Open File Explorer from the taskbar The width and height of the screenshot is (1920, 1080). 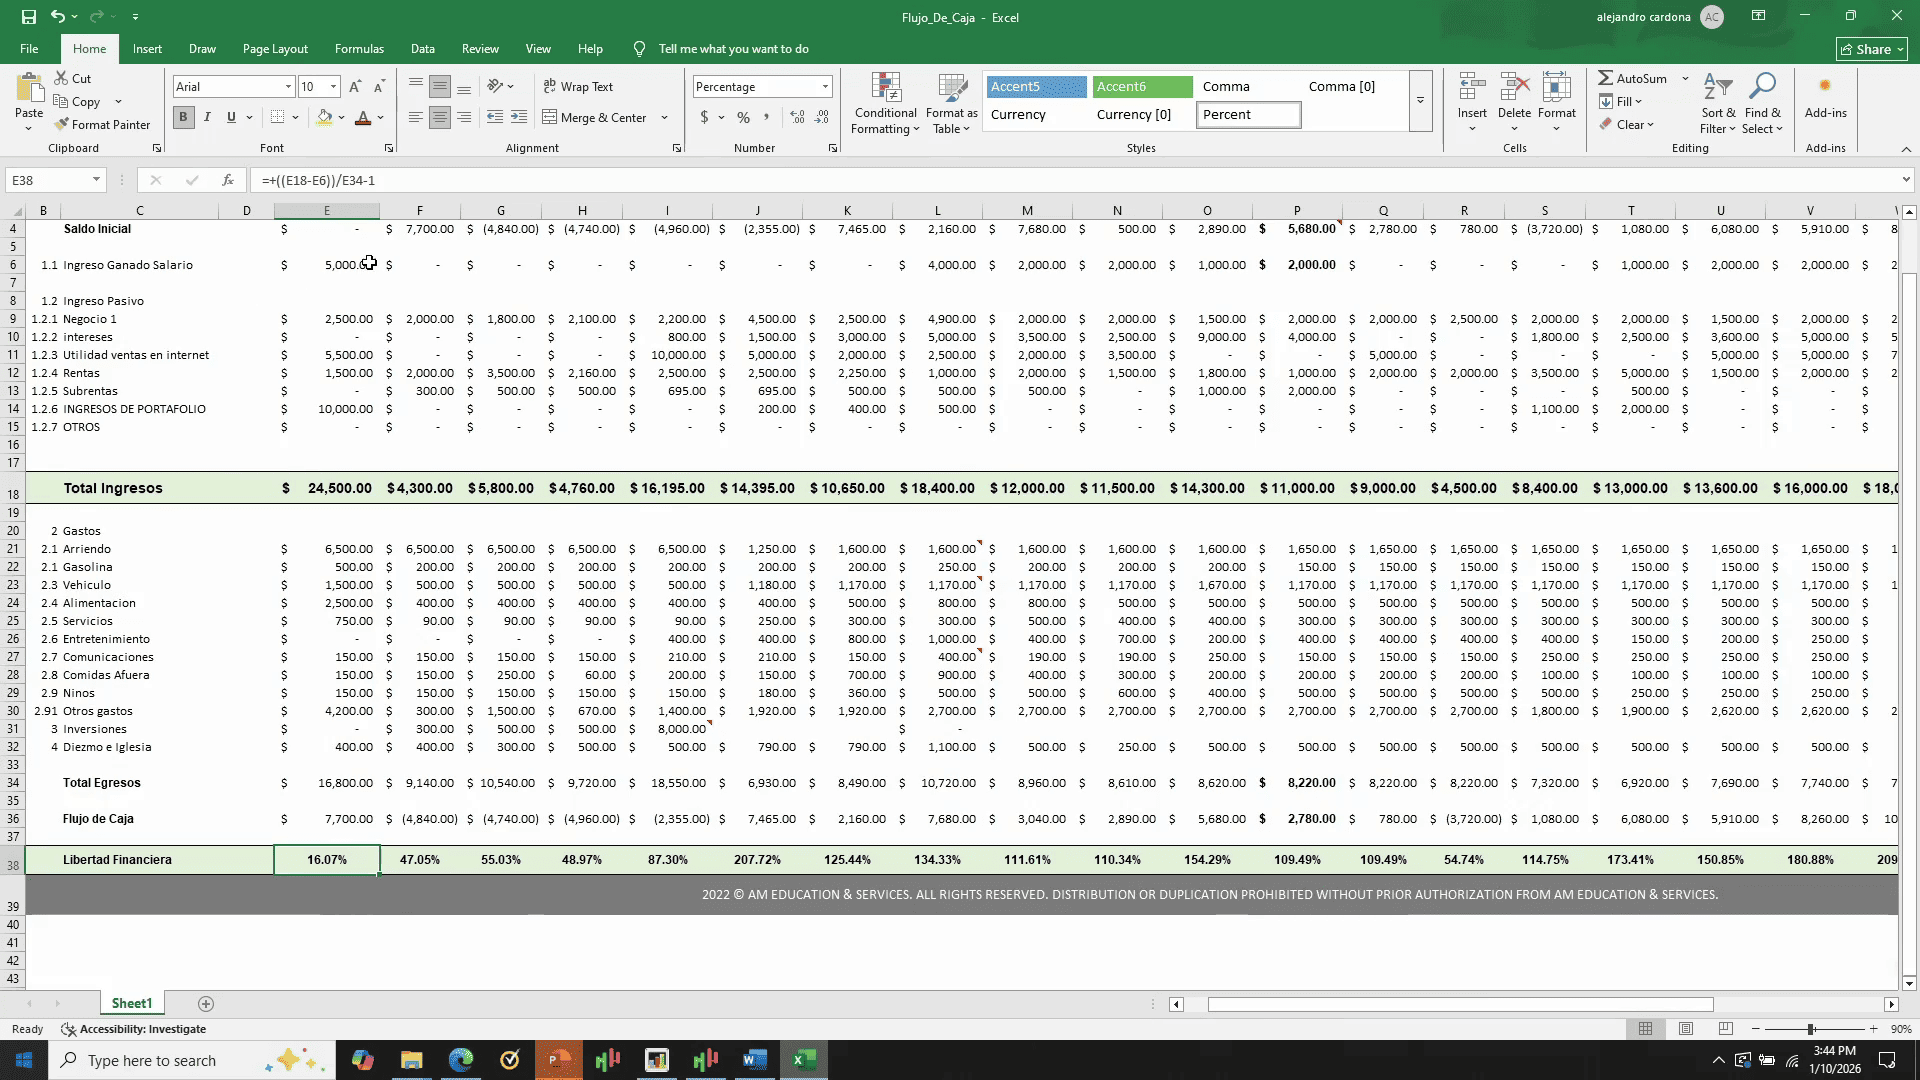click(x=412, y=1060)
